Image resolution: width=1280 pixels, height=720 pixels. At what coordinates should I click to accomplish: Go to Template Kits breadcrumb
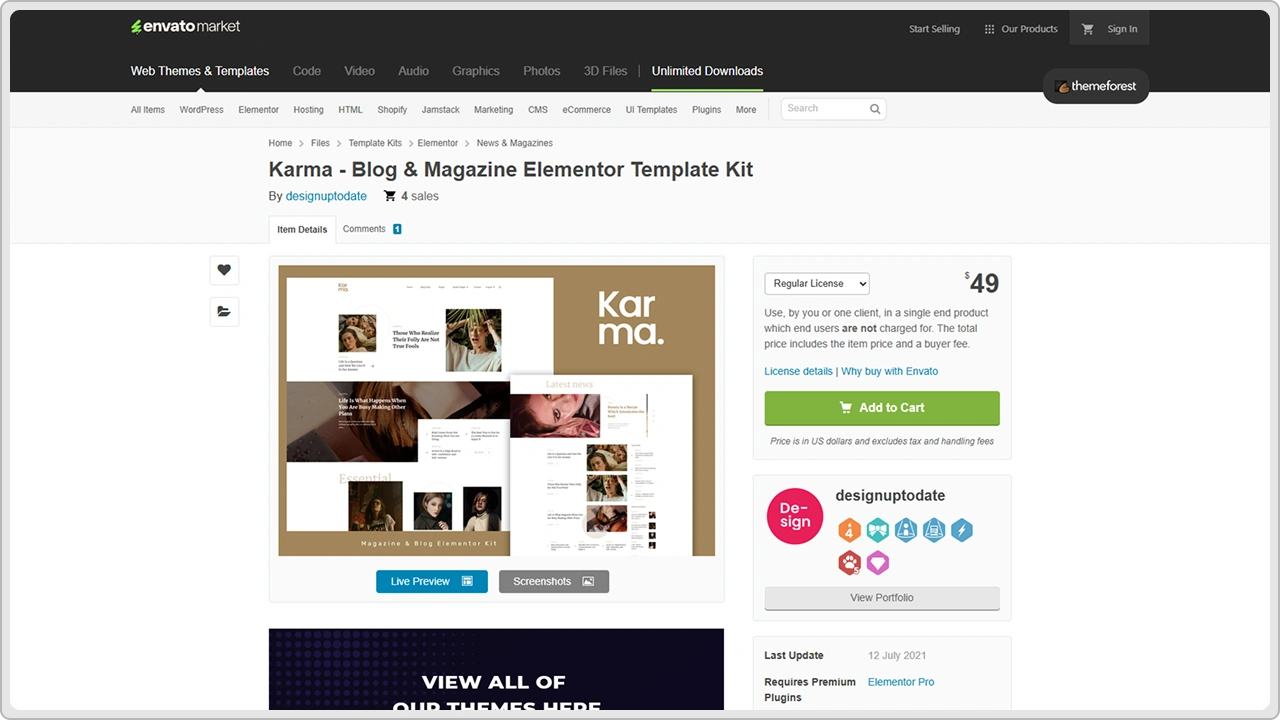click(375, 143)
